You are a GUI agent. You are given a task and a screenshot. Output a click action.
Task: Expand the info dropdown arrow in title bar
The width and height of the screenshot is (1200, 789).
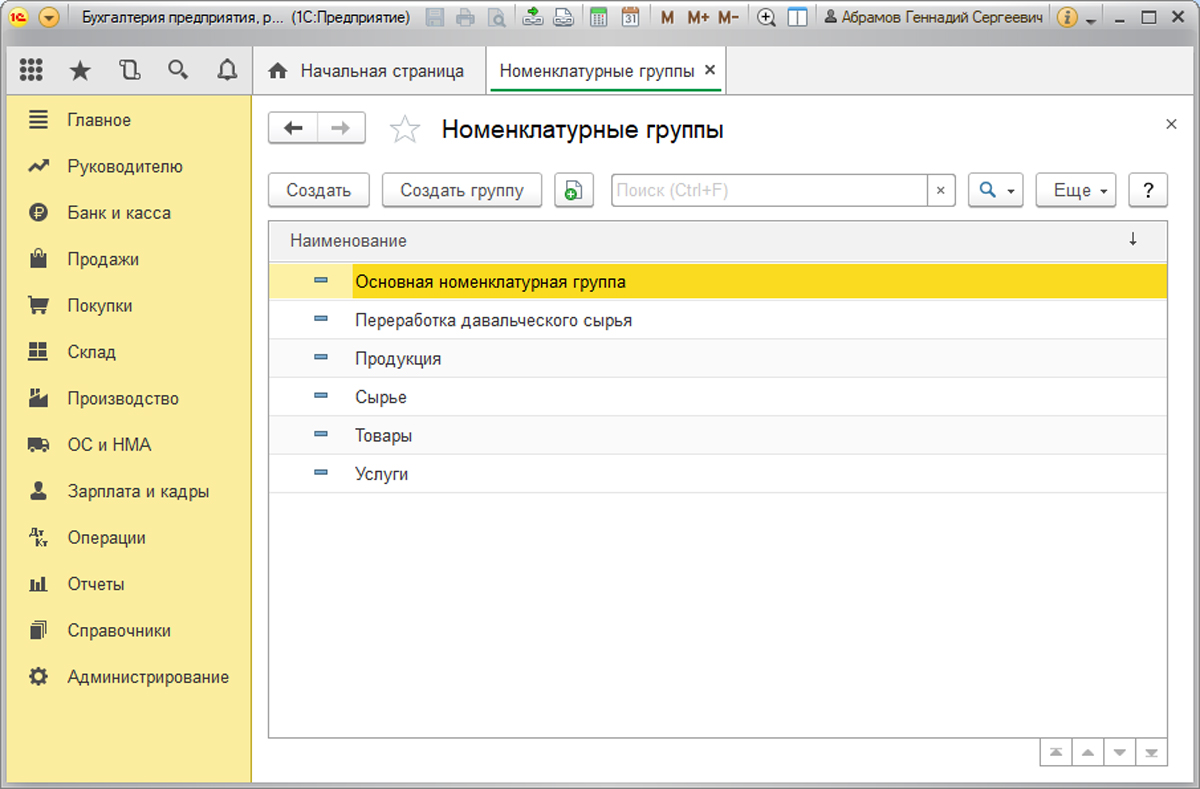pos(1091,19)
